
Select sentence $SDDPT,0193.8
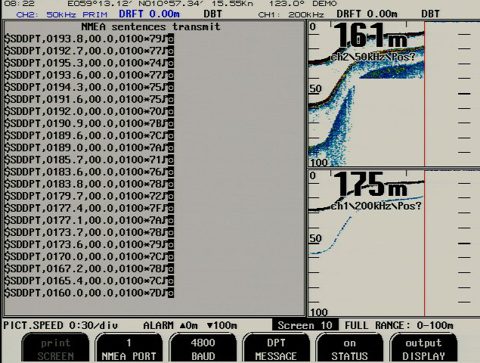coord(89,39)
